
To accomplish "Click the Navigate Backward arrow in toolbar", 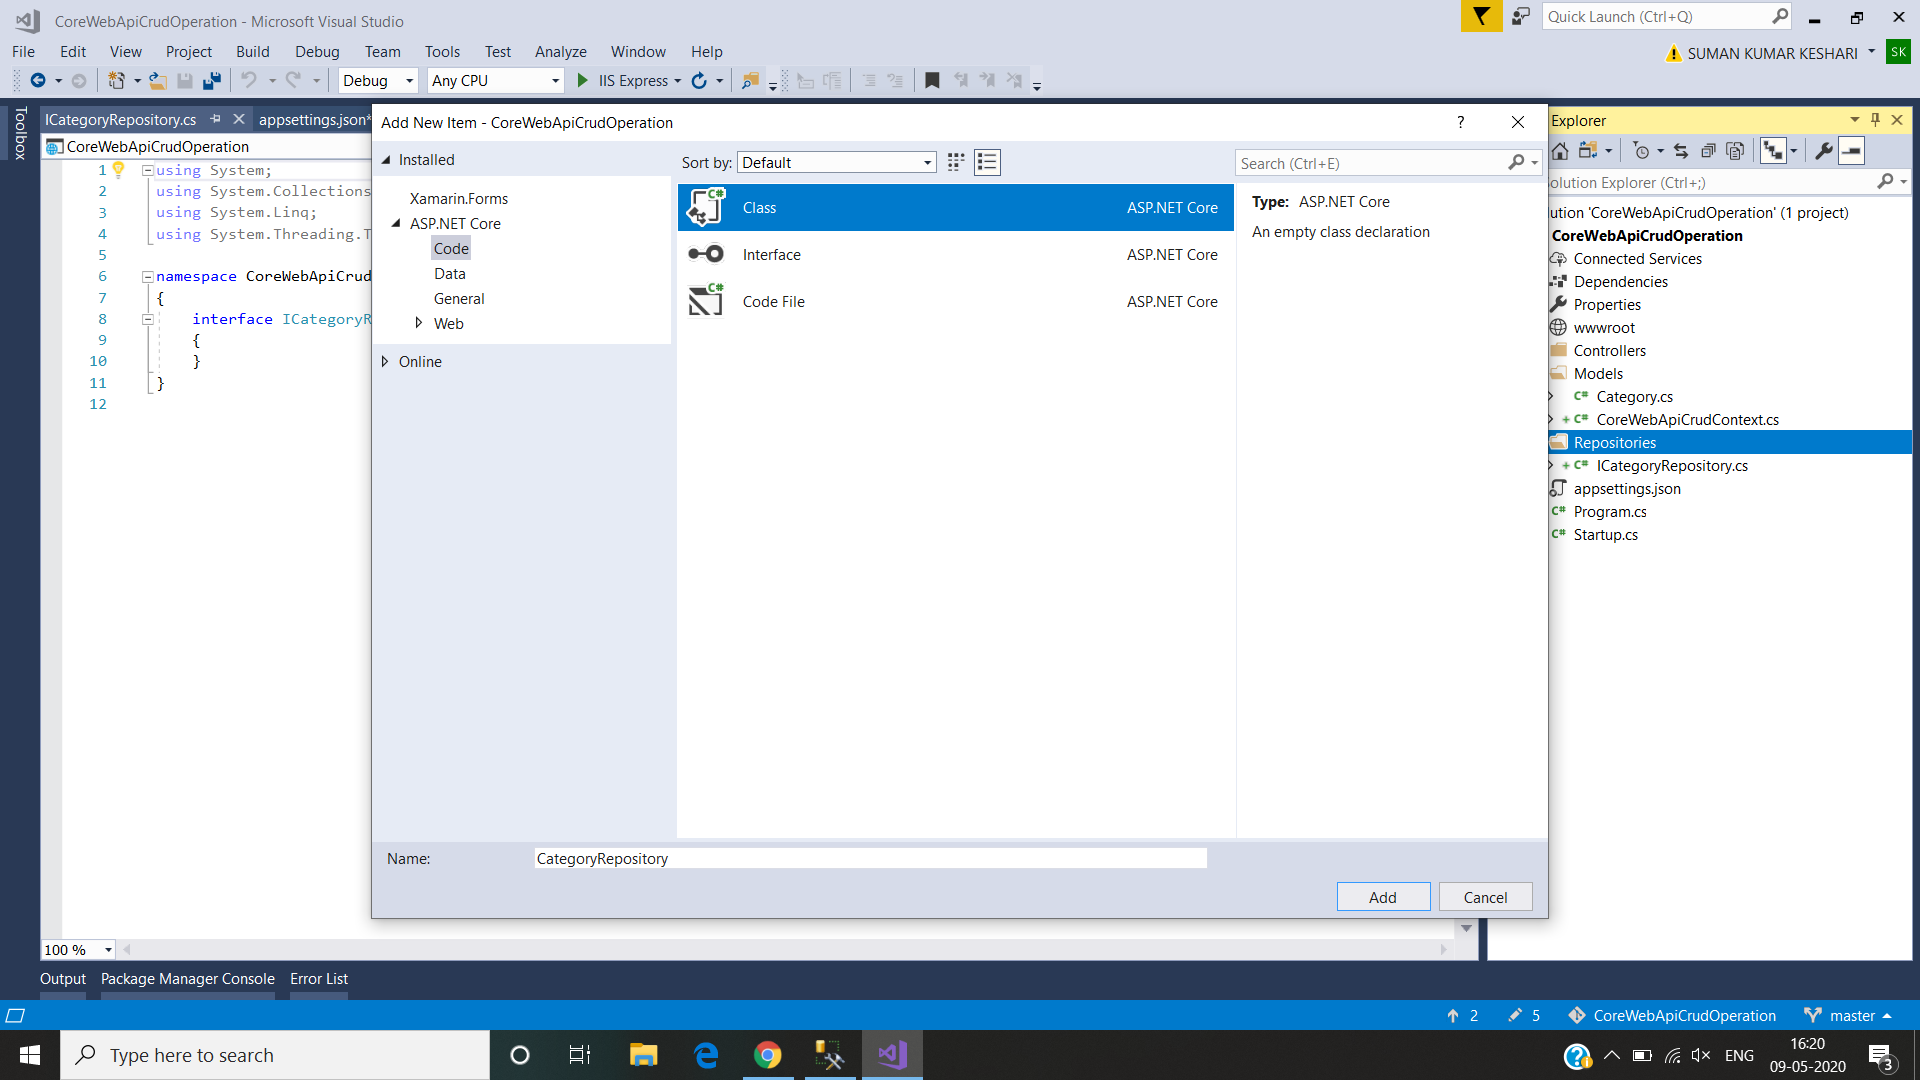I will coord(38,81).
